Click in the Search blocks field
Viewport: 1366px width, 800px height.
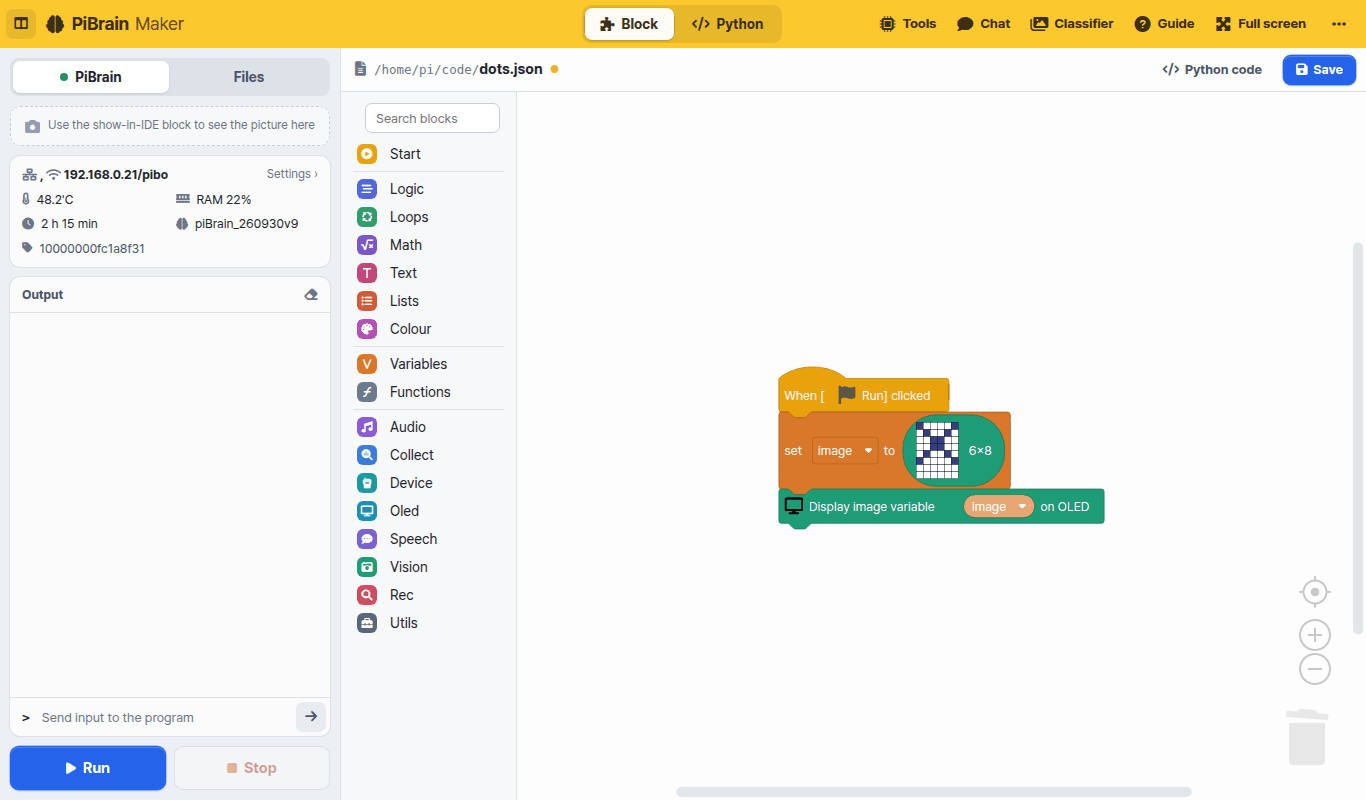pyautogui.click(x=432, y=118)
